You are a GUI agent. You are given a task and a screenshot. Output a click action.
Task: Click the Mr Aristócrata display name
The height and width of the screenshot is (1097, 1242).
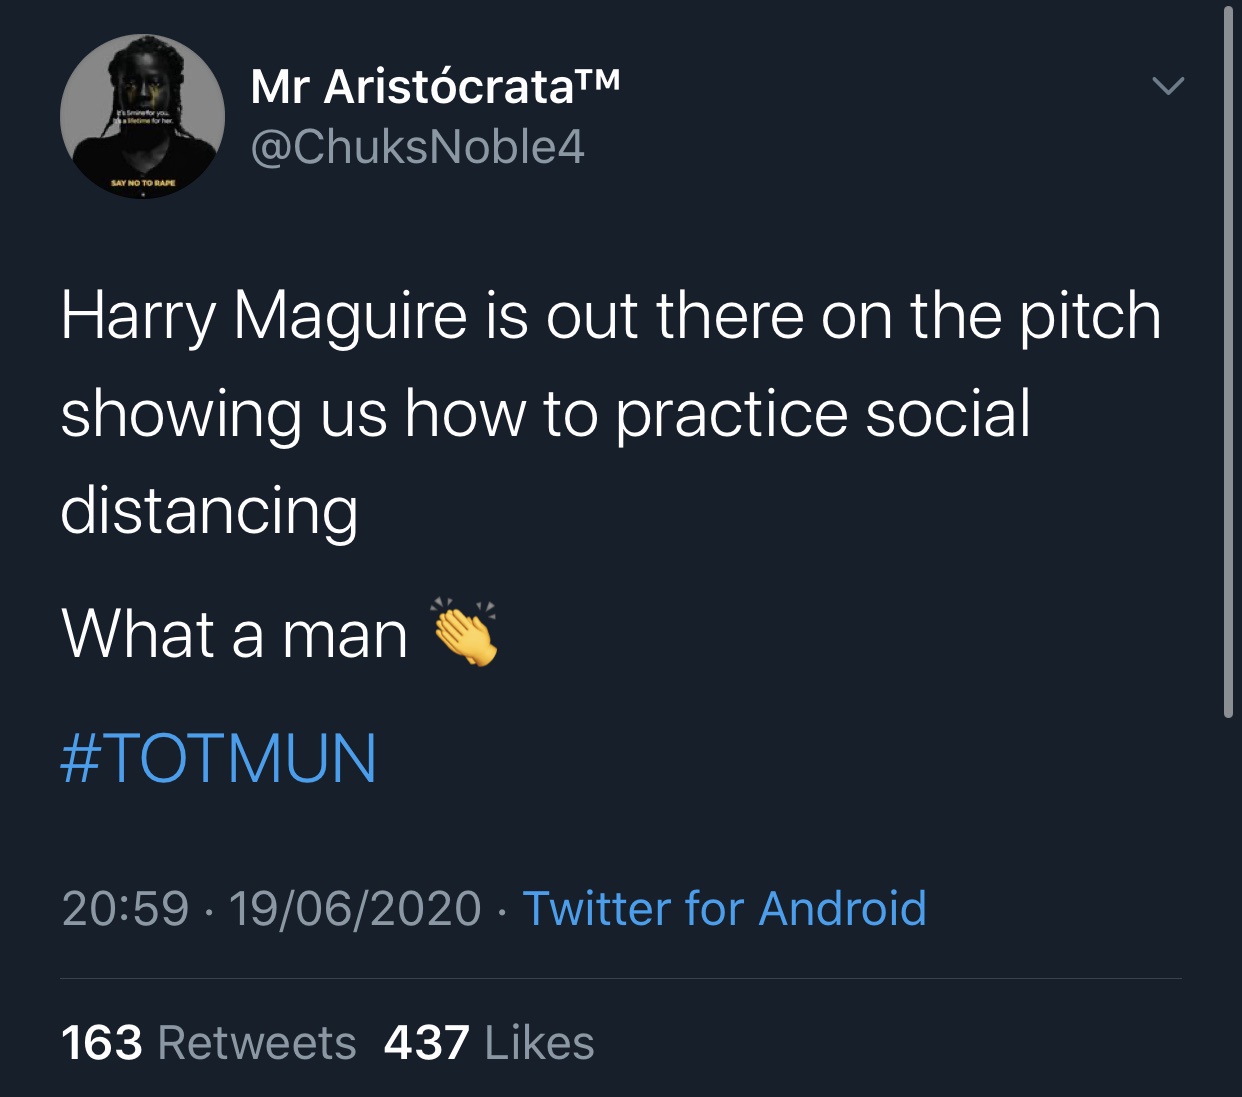[x=413, y=86]
